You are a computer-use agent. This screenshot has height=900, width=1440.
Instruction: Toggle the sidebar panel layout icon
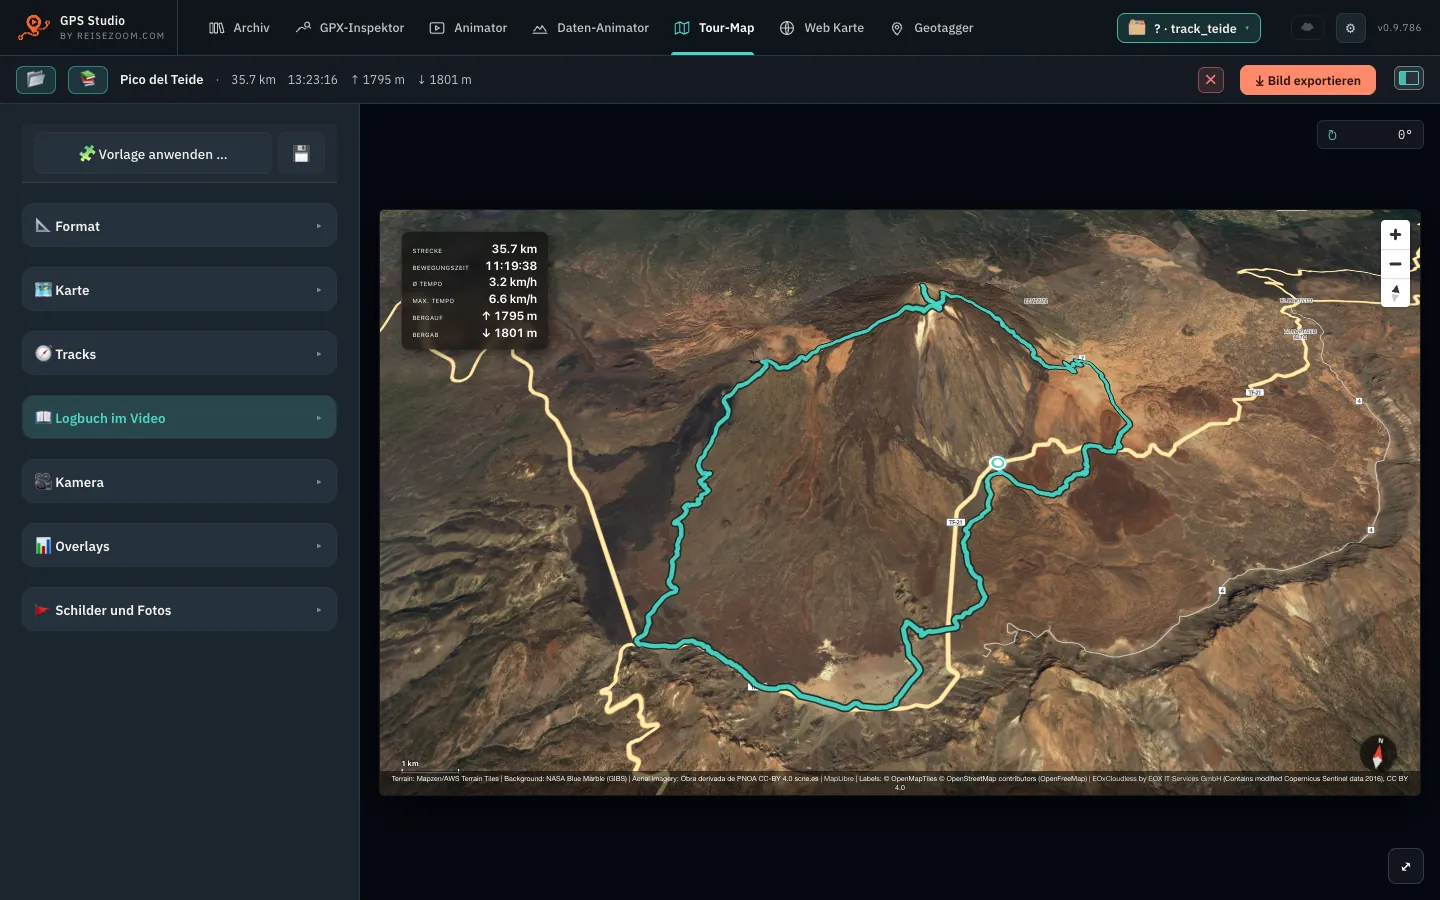click(x=1409, y=78)
